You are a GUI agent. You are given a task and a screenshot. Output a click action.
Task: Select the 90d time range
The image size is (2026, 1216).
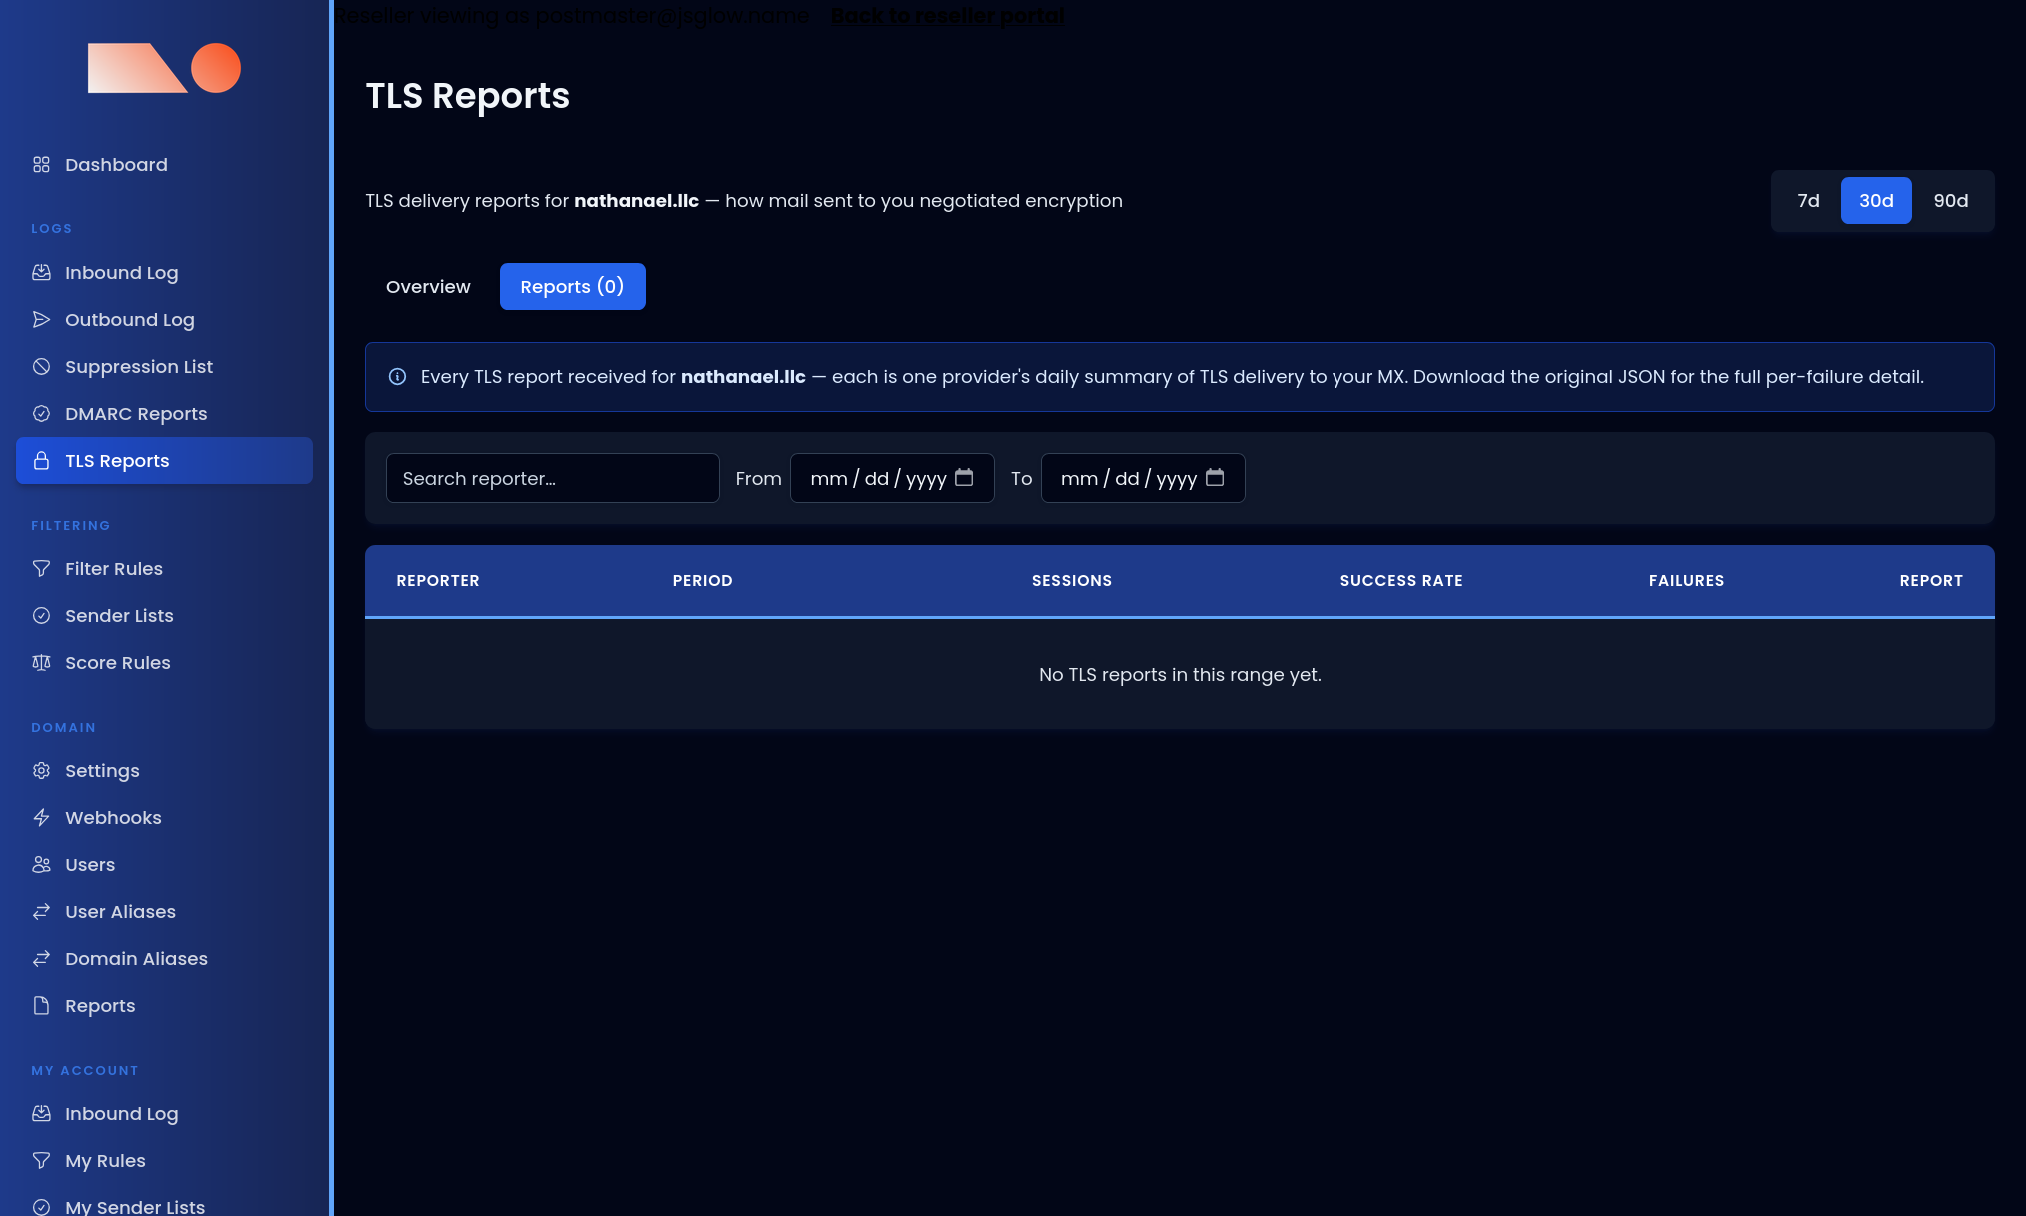tap(1951, 200)
